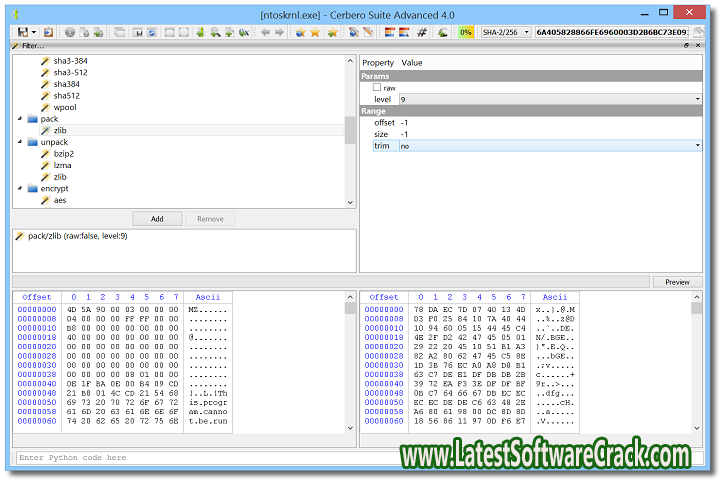Open the trim option dropdown
The image size is (720, 480).
[697, 146]
